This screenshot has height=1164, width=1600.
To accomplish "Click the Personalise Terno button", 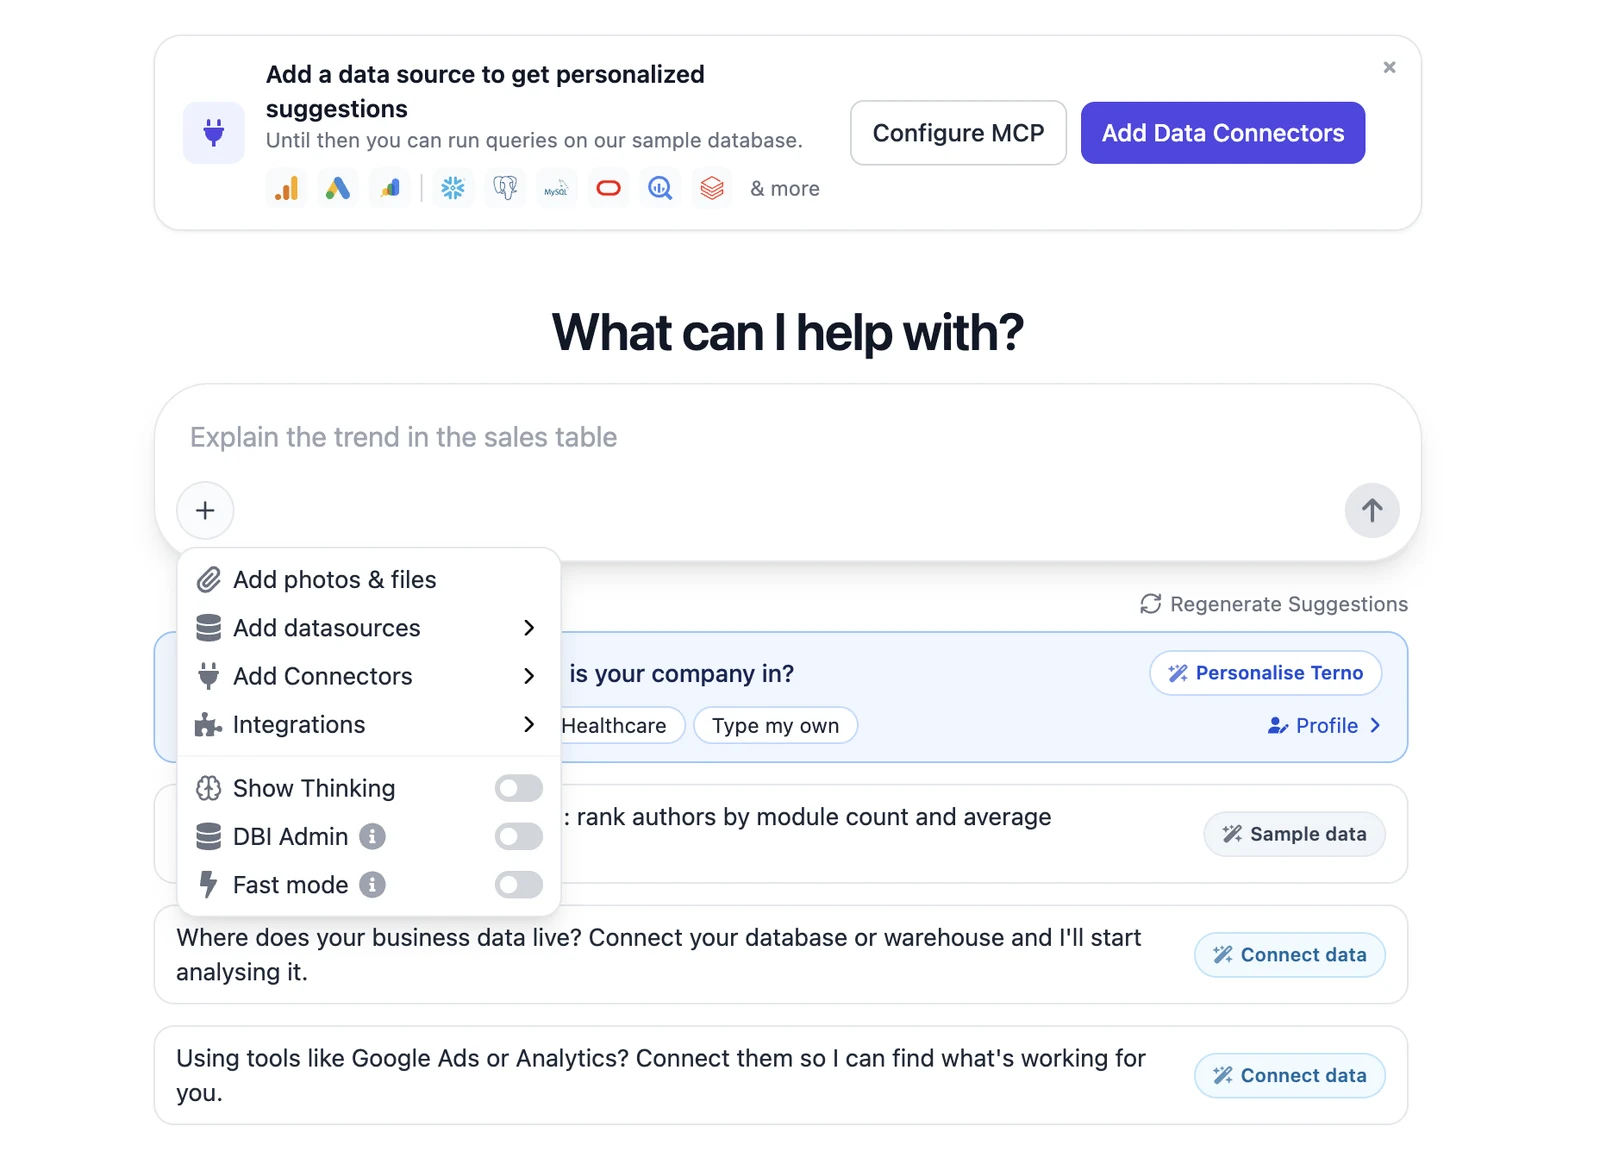I will pyautogui.click(x=1266, y=673).
